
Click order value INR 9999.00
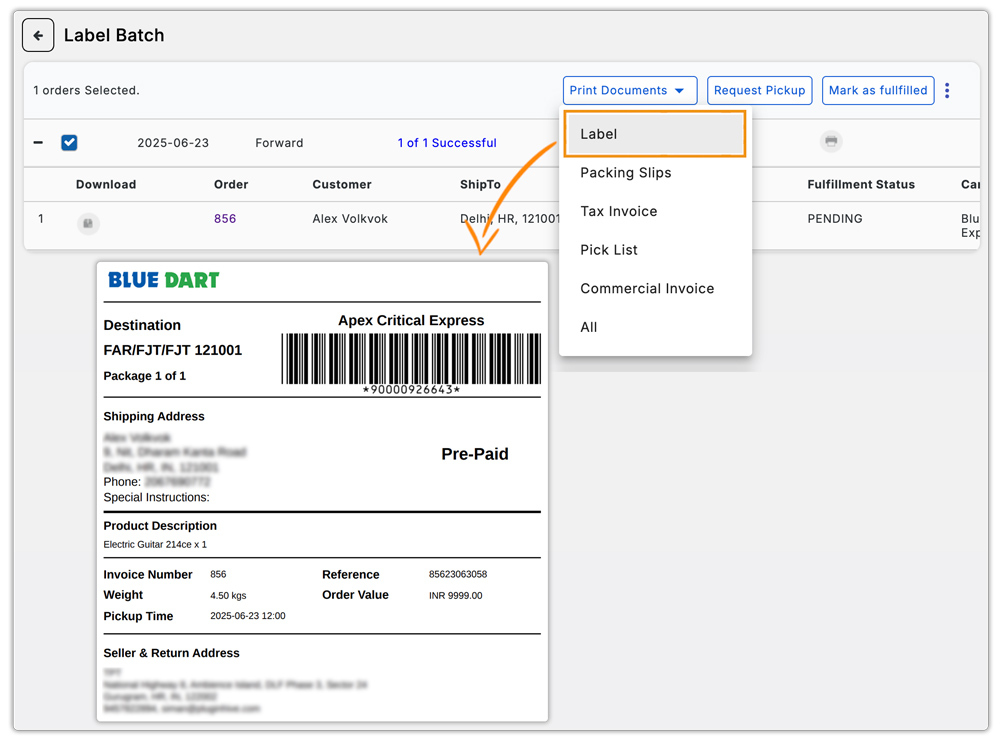click(455, 596)
